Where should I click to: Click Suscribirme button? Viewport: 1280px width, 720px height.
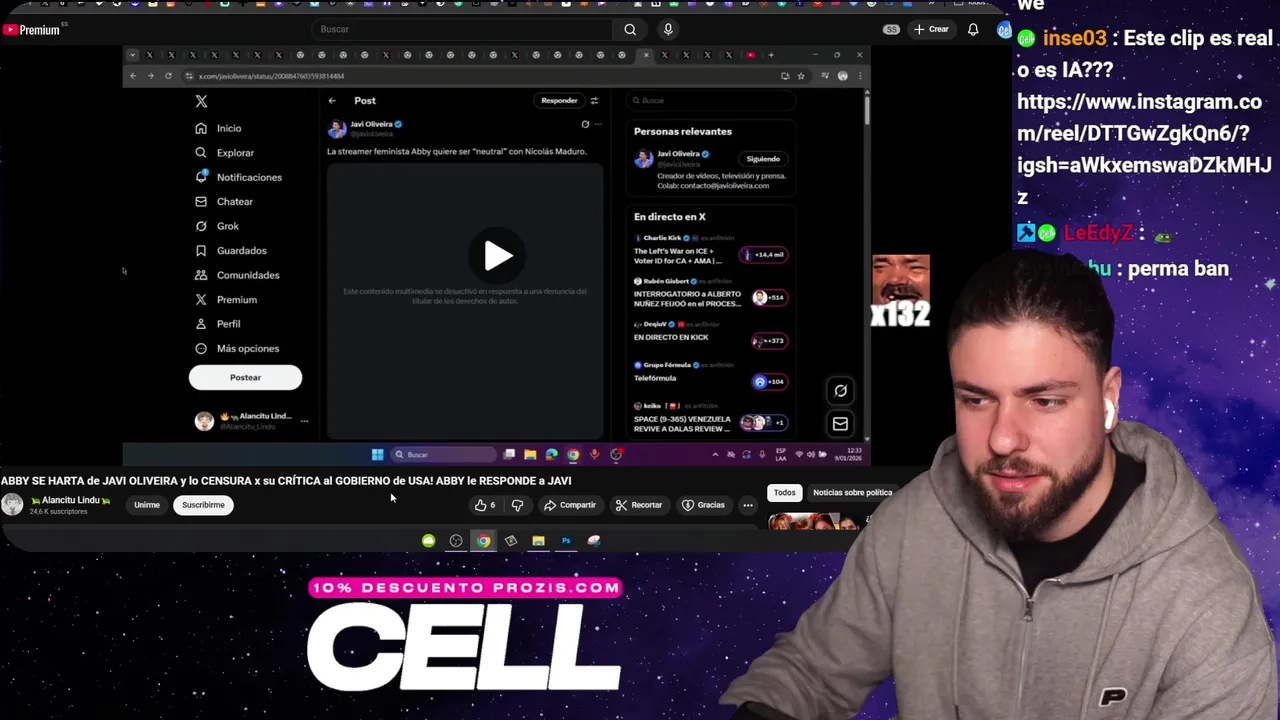point(203,505)
